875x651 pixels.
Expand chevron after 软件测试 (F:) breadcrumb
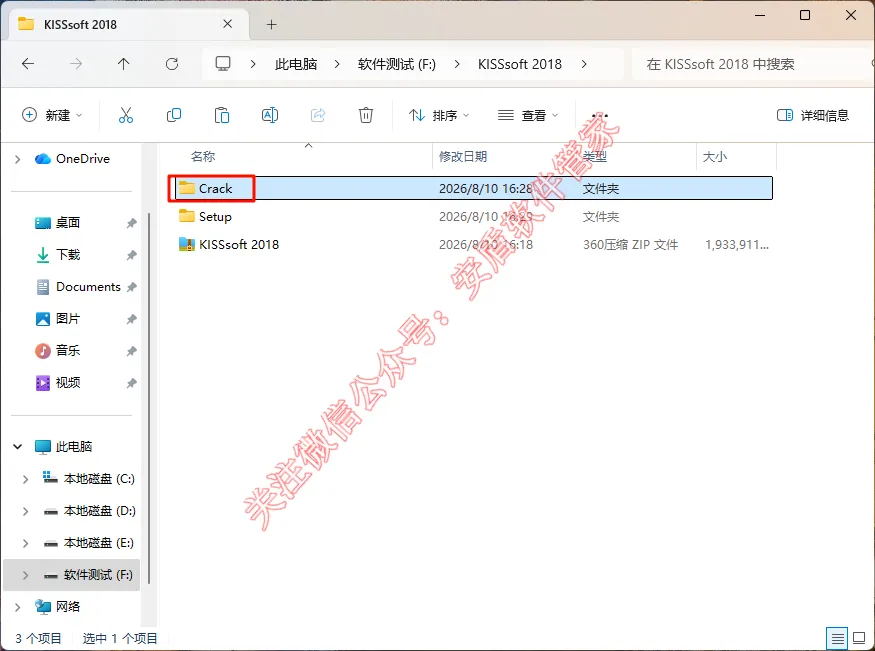point(457,64)
